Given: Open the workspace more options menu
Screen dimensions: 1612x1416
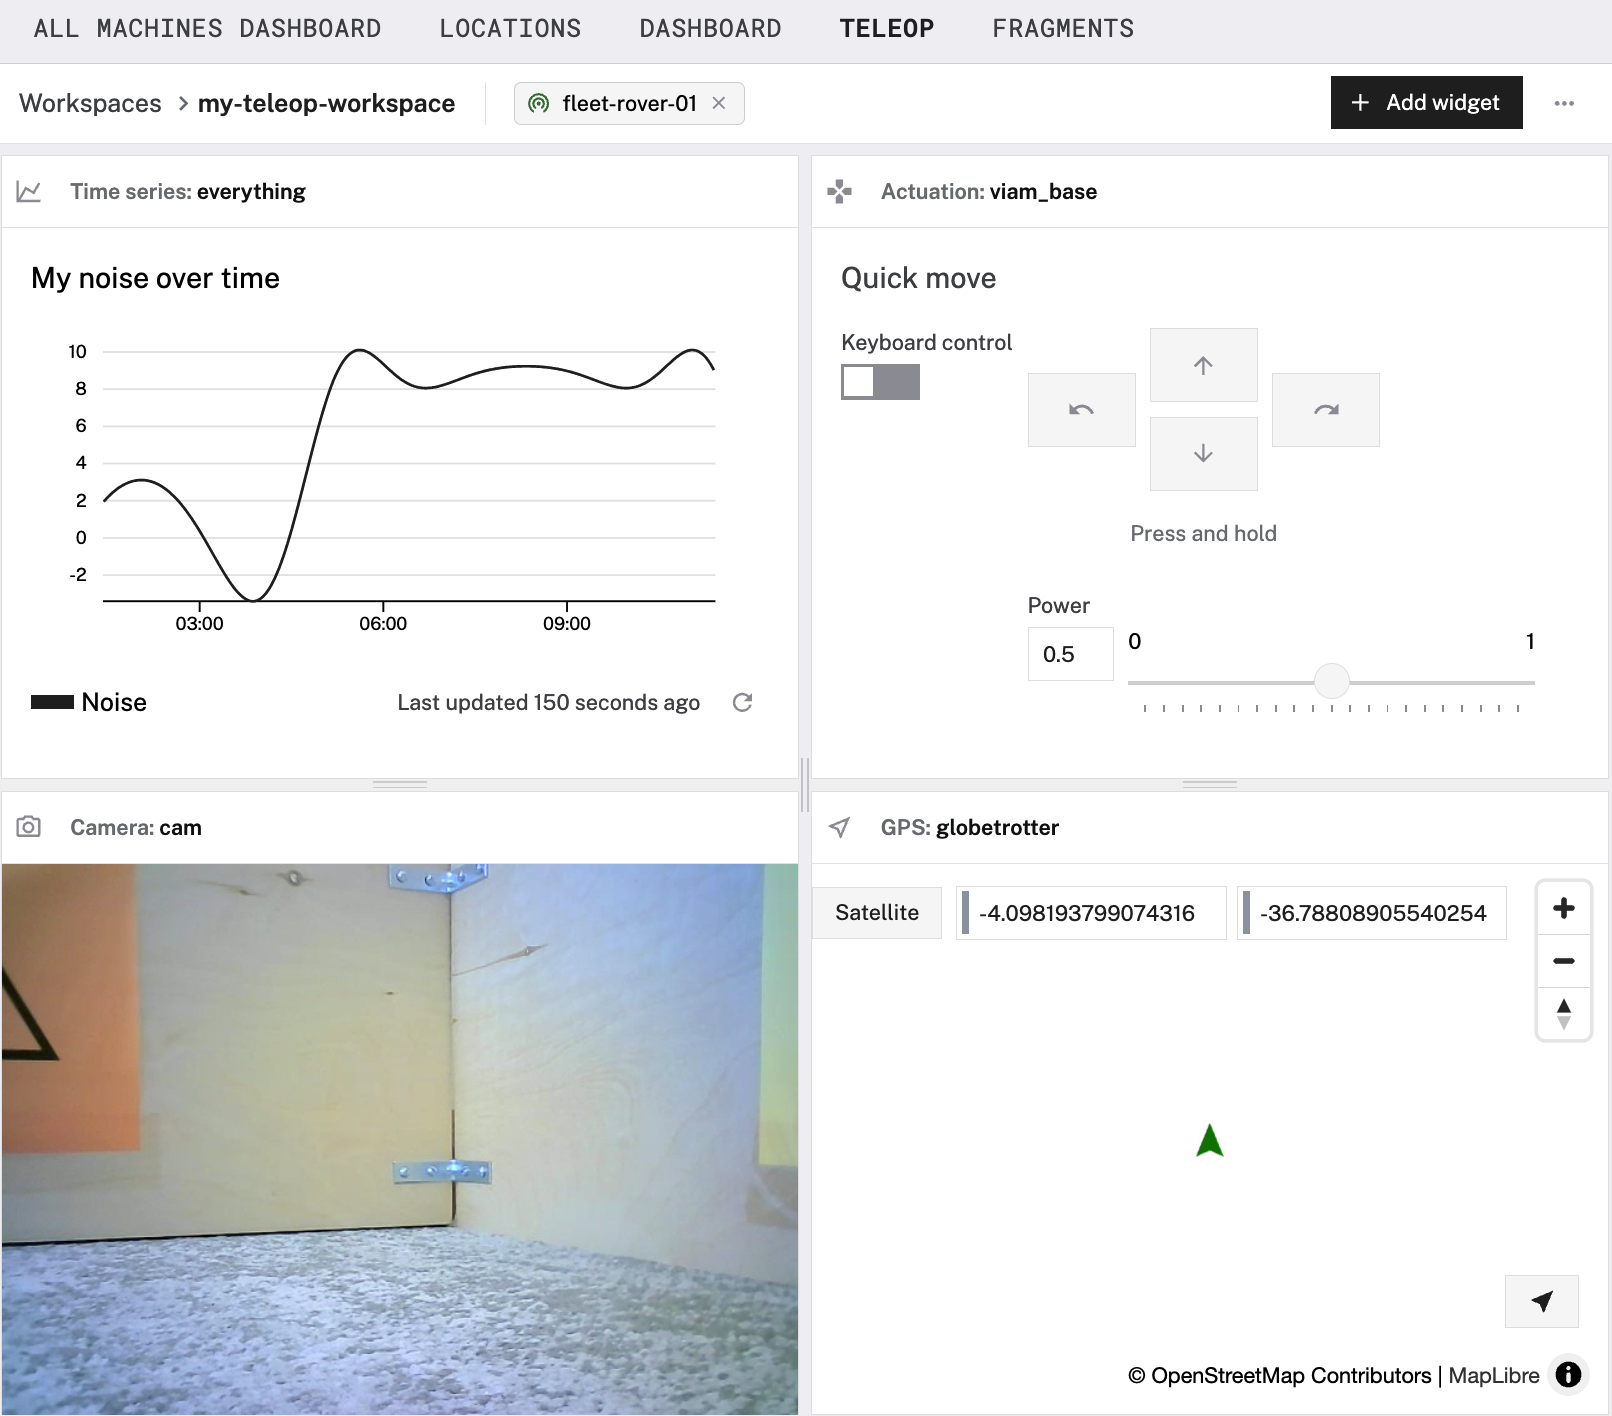Looking at the screenshot, I should click(1564, 103).
